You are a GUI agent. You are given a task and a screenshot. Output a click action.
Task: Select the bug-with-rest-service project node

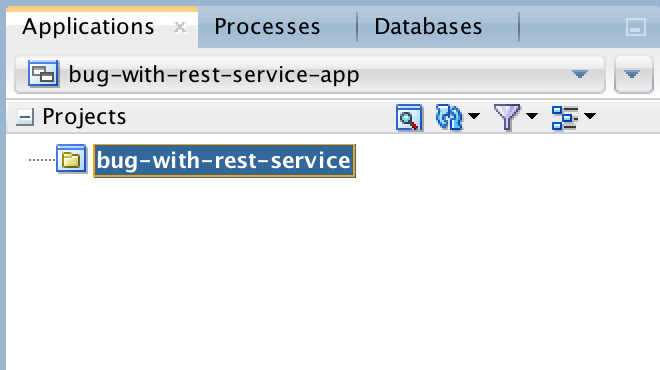pos(224,160)
